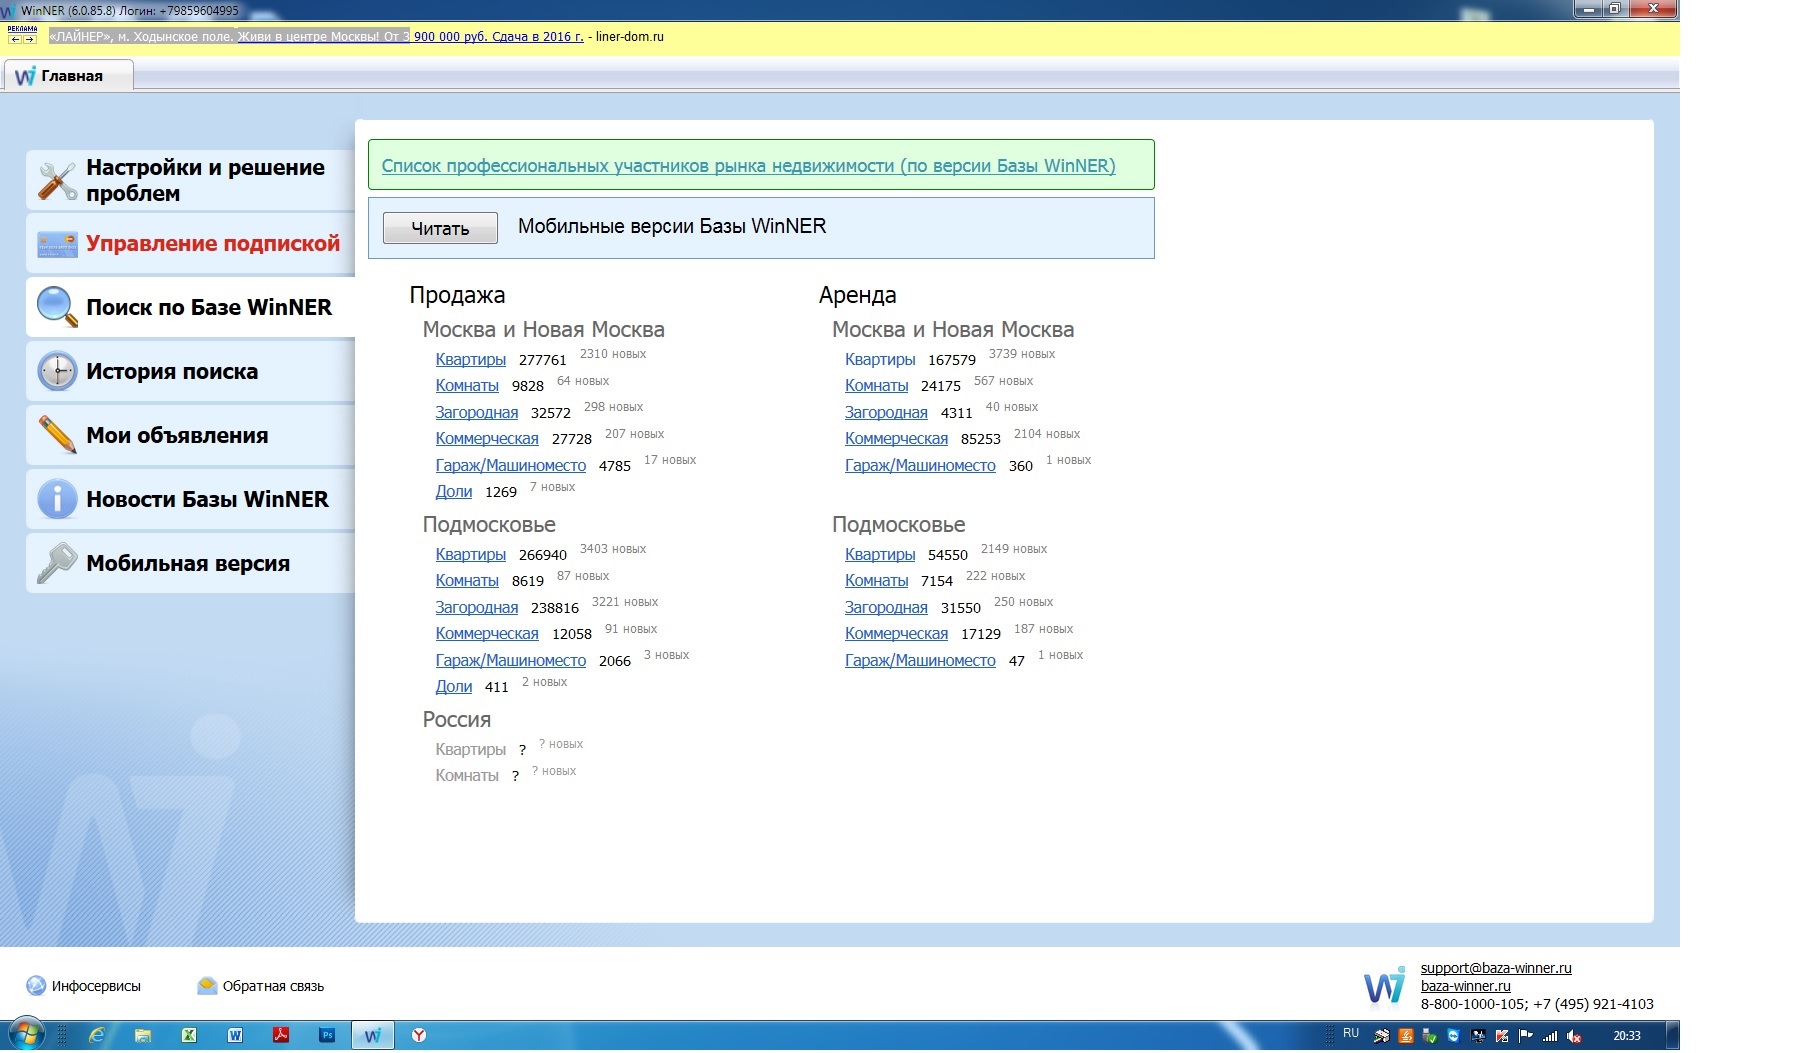The width and height of the screenshot is (1796, 1053).
Task: Open Photoshop from the taskbar
Action: [x=327, y=1036]
